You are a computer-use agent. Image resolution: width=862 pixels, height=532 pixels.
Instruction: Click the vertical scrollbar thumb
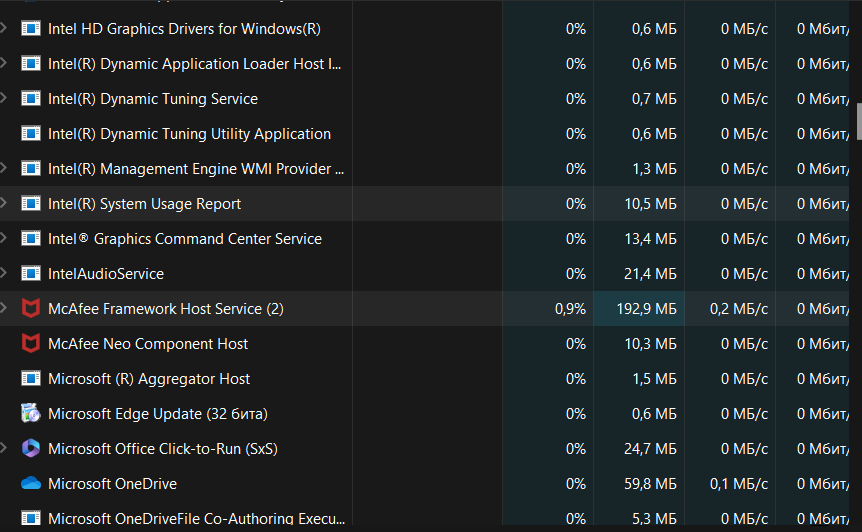coord(858,120)
